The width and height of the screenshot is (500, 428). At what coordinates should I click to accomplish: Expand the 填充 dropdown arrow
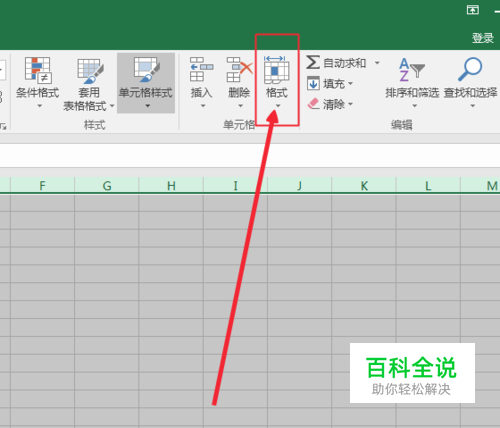tap(350, 83)
